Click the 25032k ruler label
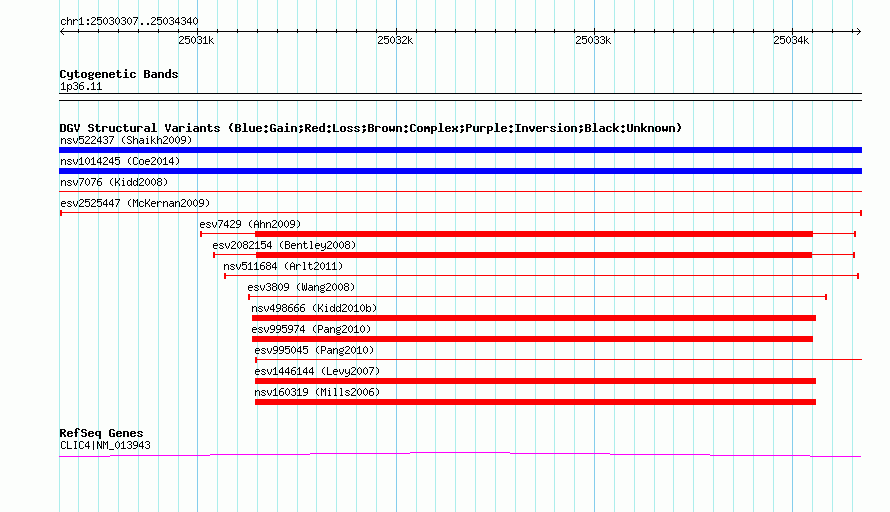 point(395,40)
